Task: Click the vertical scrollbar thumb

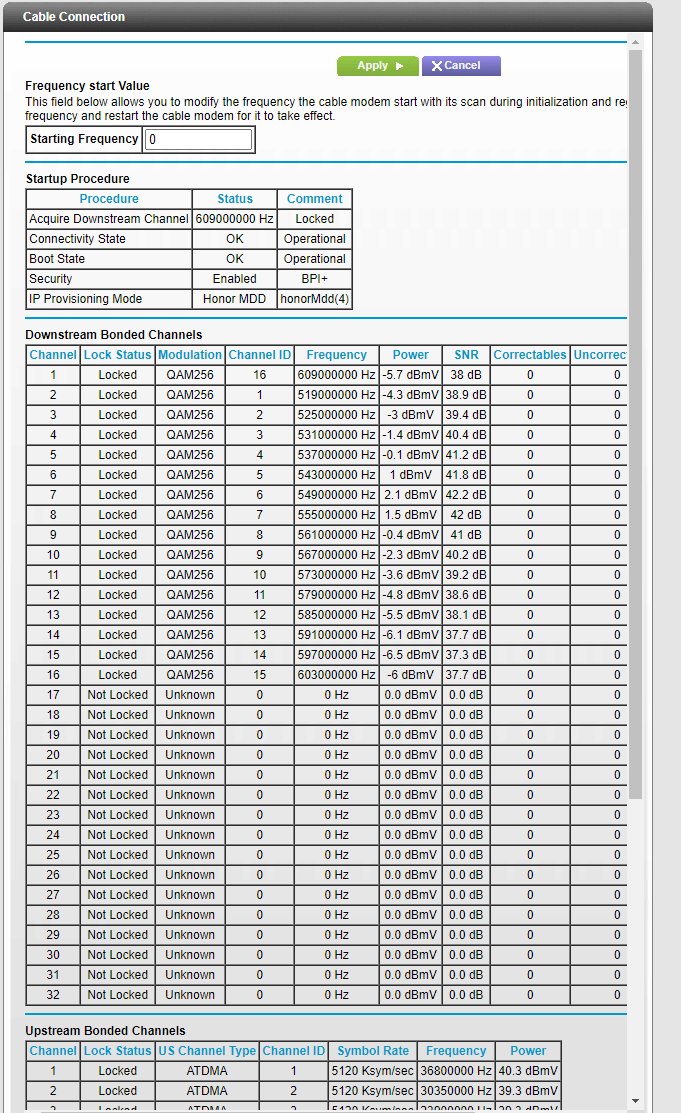Action: pos(635,420)
